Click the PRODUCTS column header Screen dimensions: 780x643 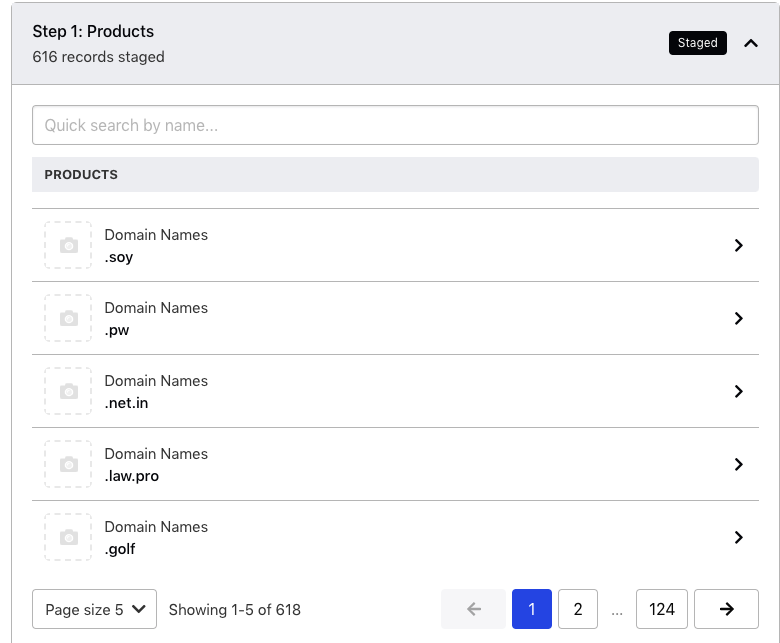pos(82,174)
